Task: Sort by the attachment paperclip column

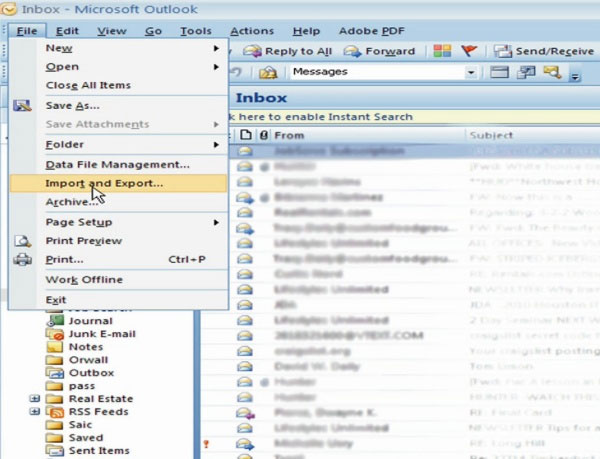Action: (264, 135)
